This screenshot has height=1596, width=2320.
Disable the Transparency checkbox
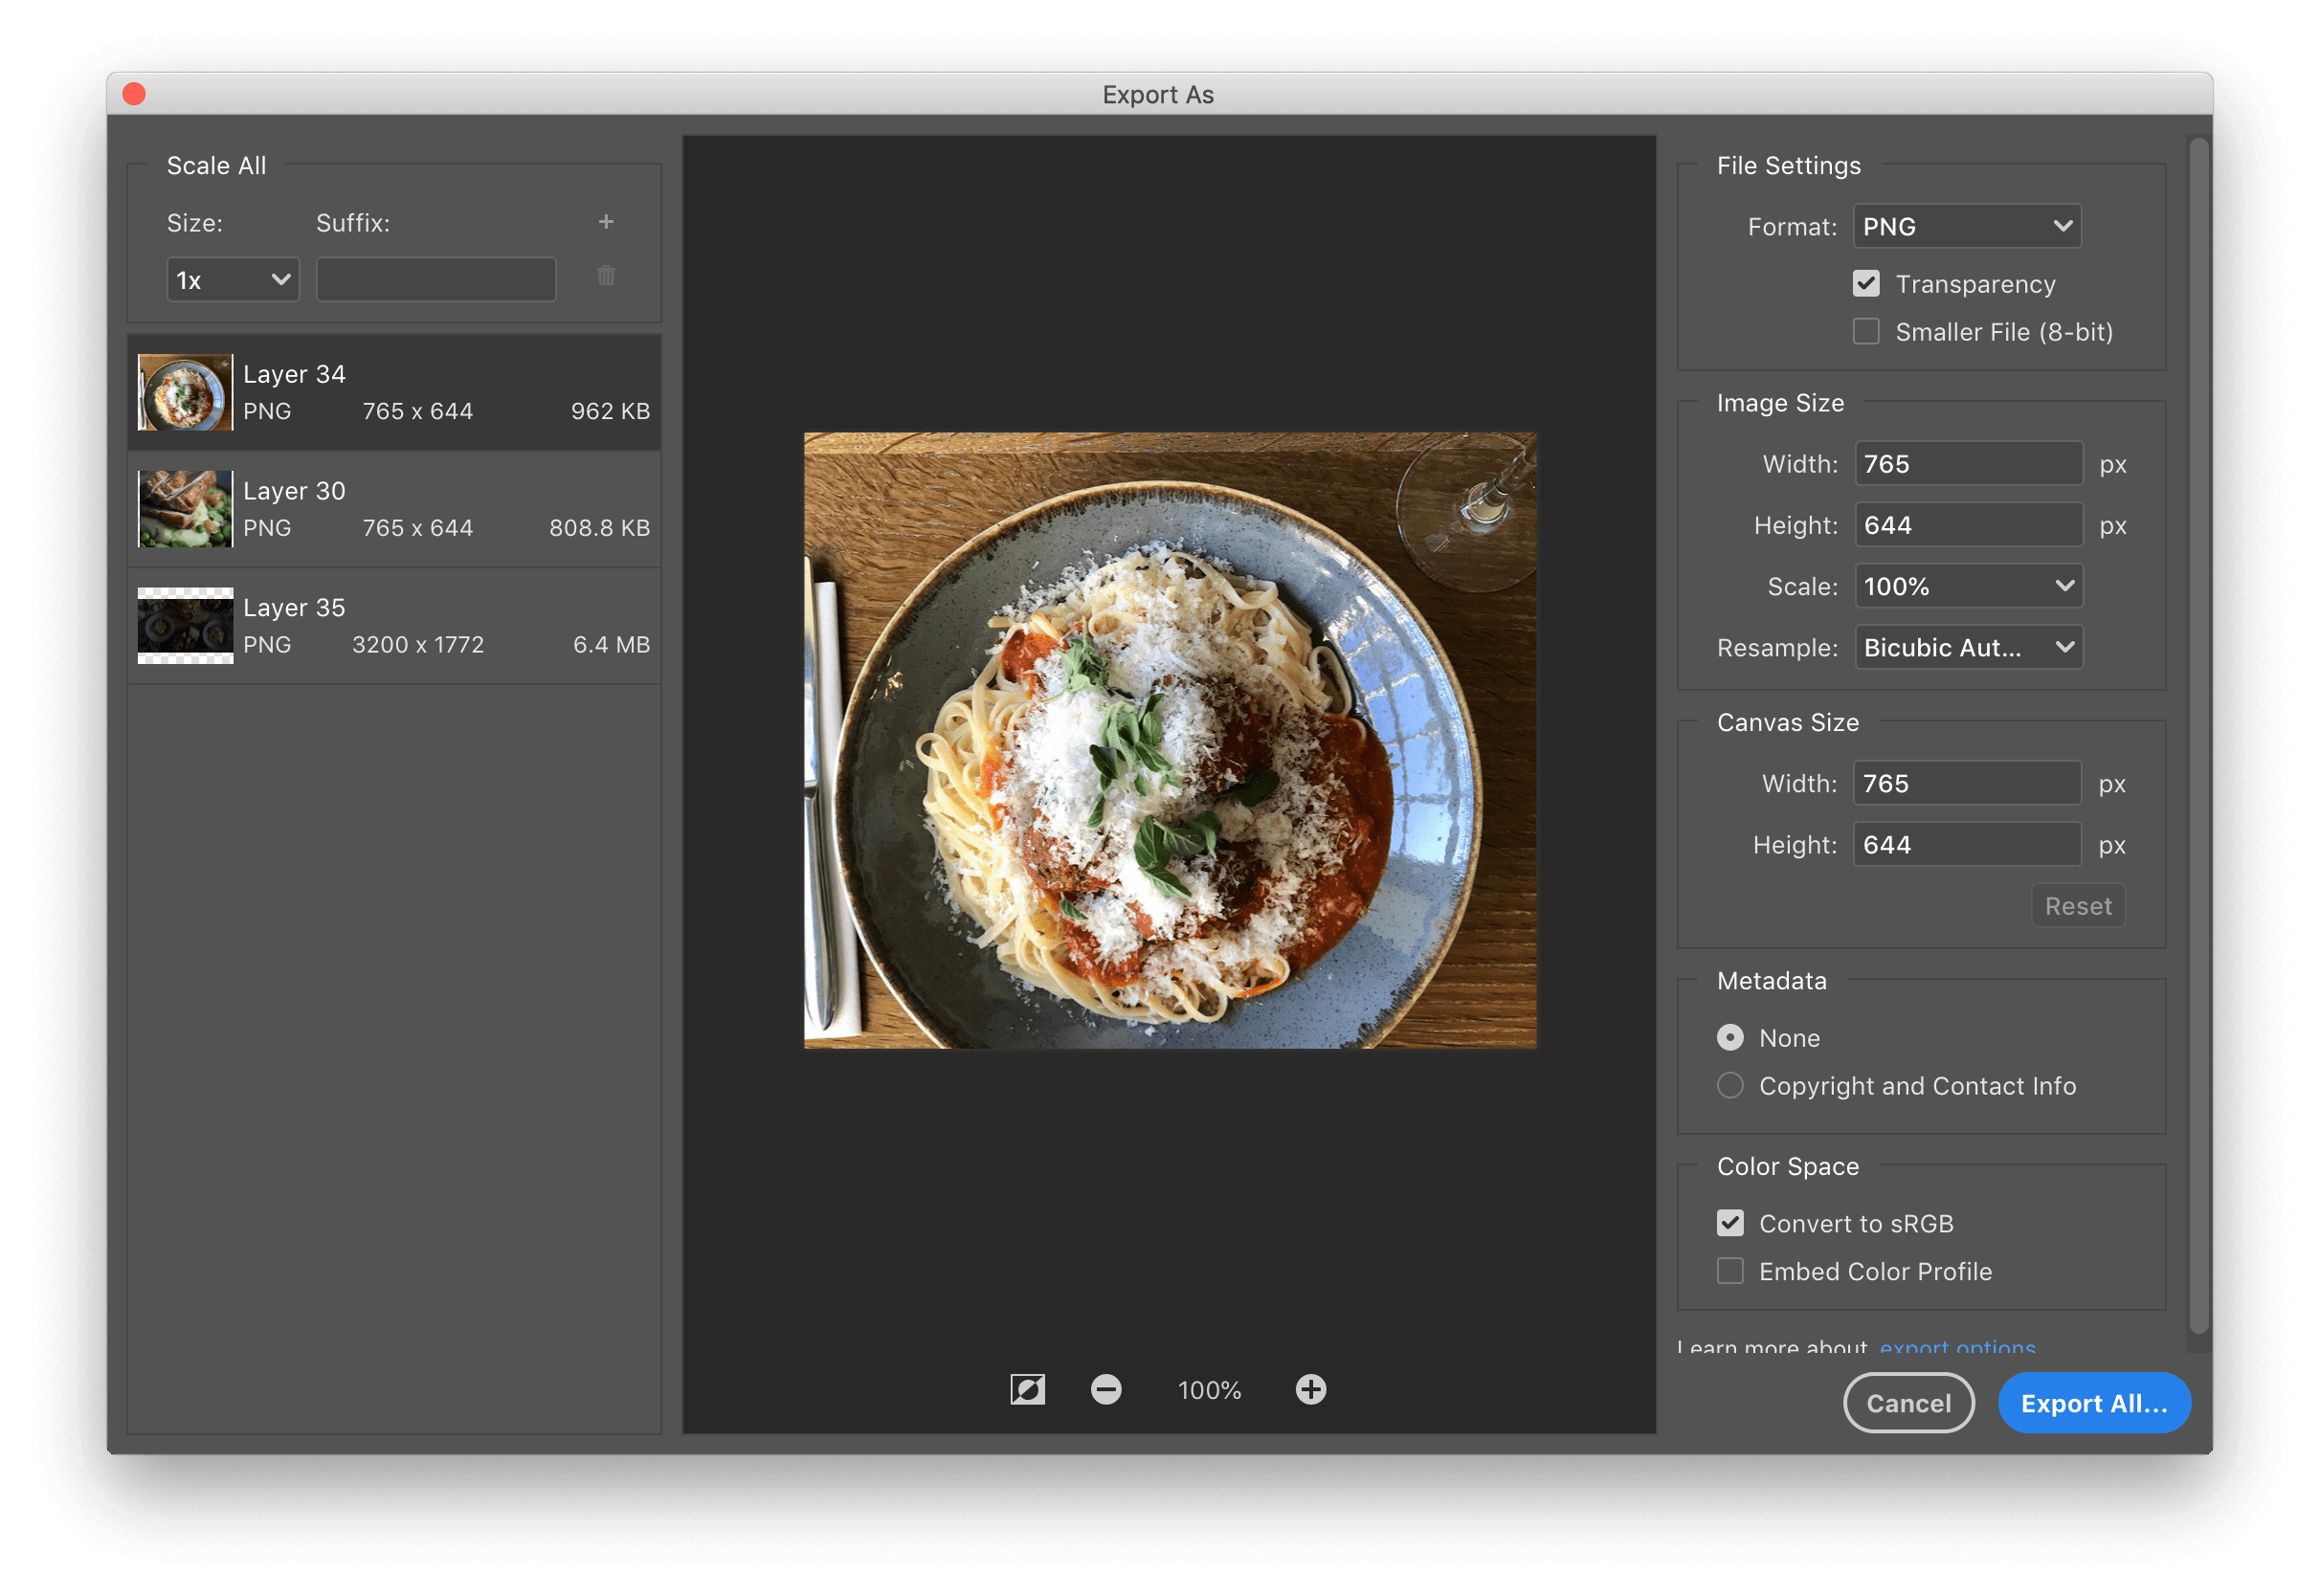[1866, 284]
